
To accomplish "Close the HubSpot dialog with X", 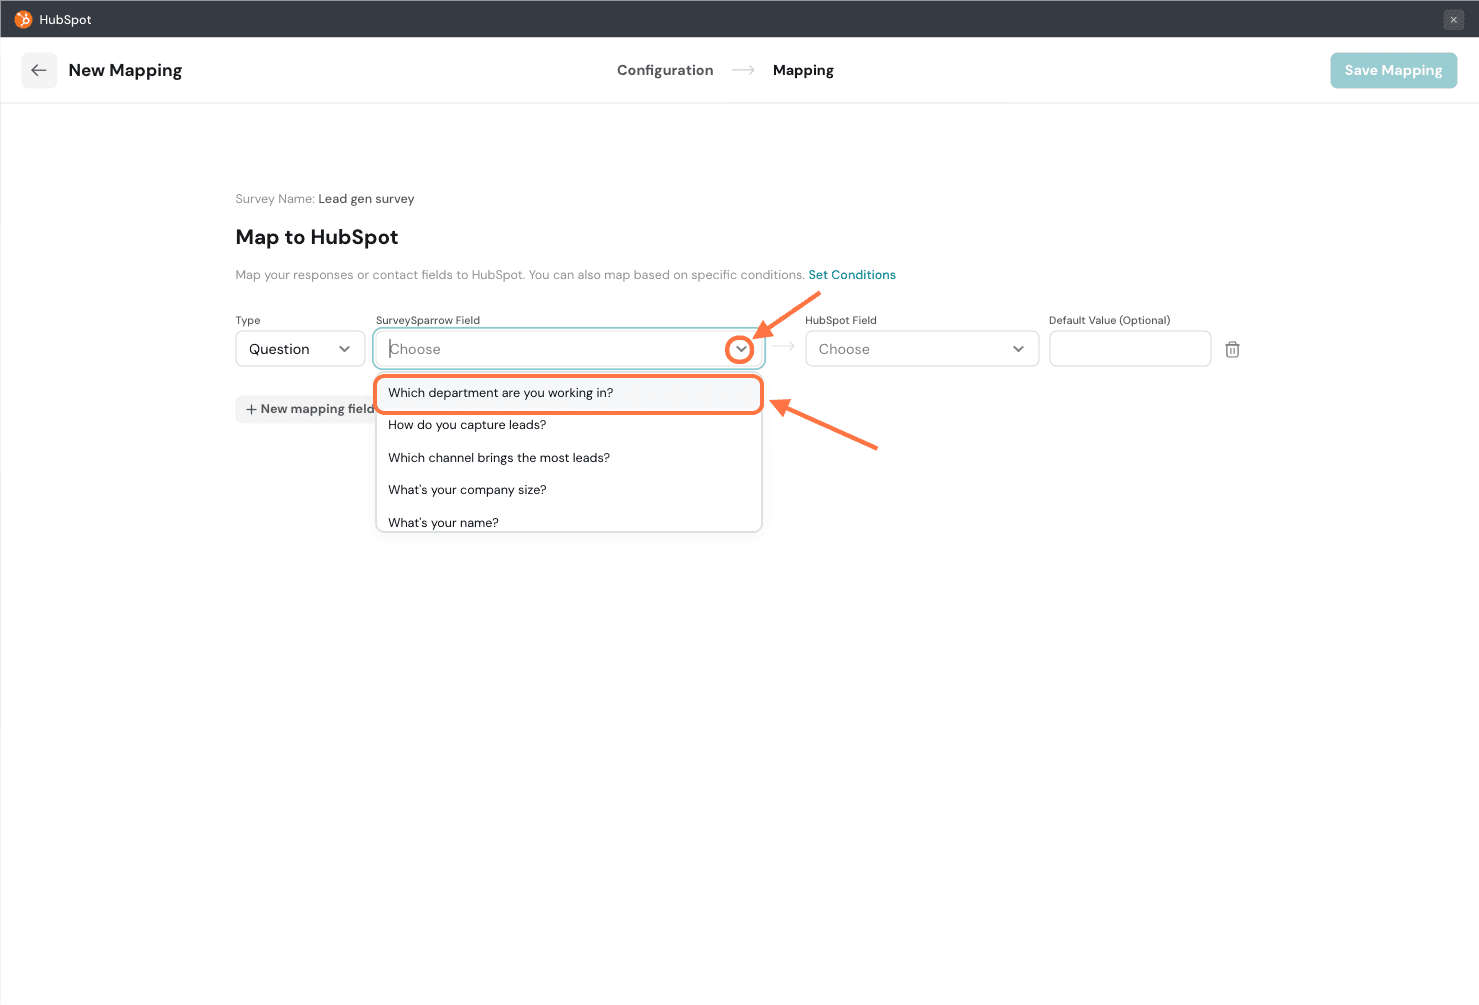I will 1453,20.
